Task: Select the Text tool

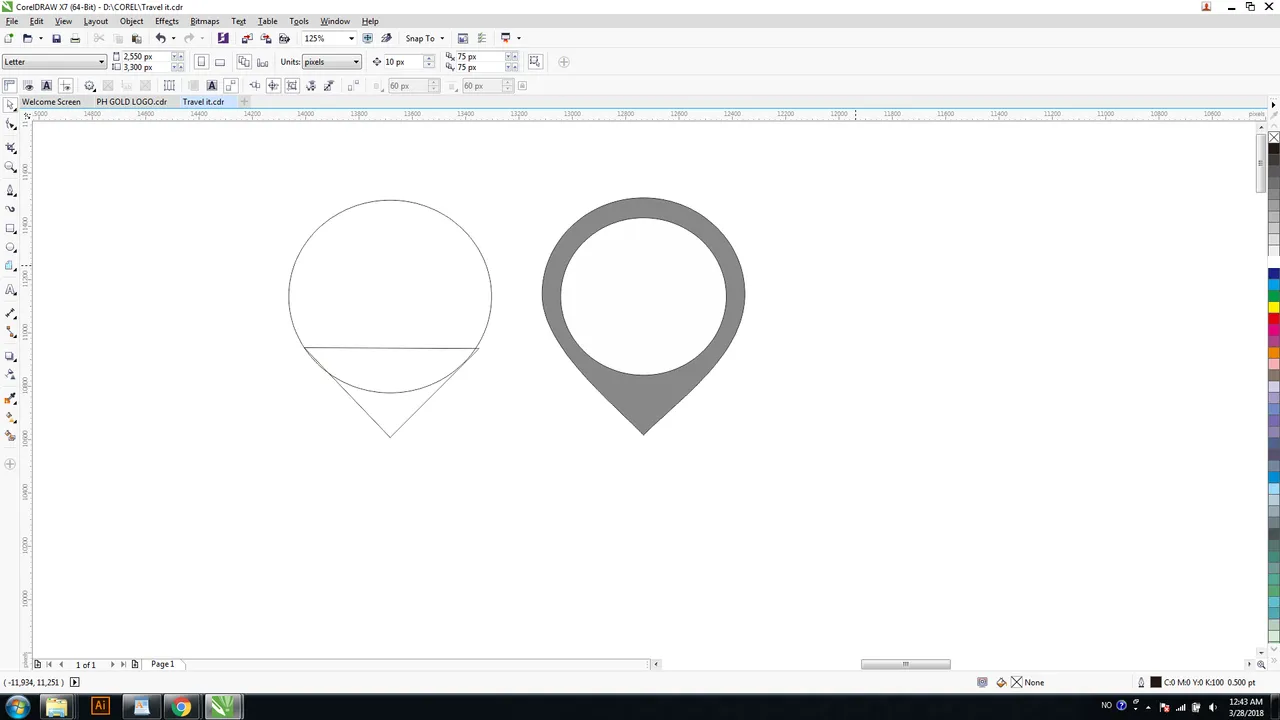Action: [x=11, y=289]
